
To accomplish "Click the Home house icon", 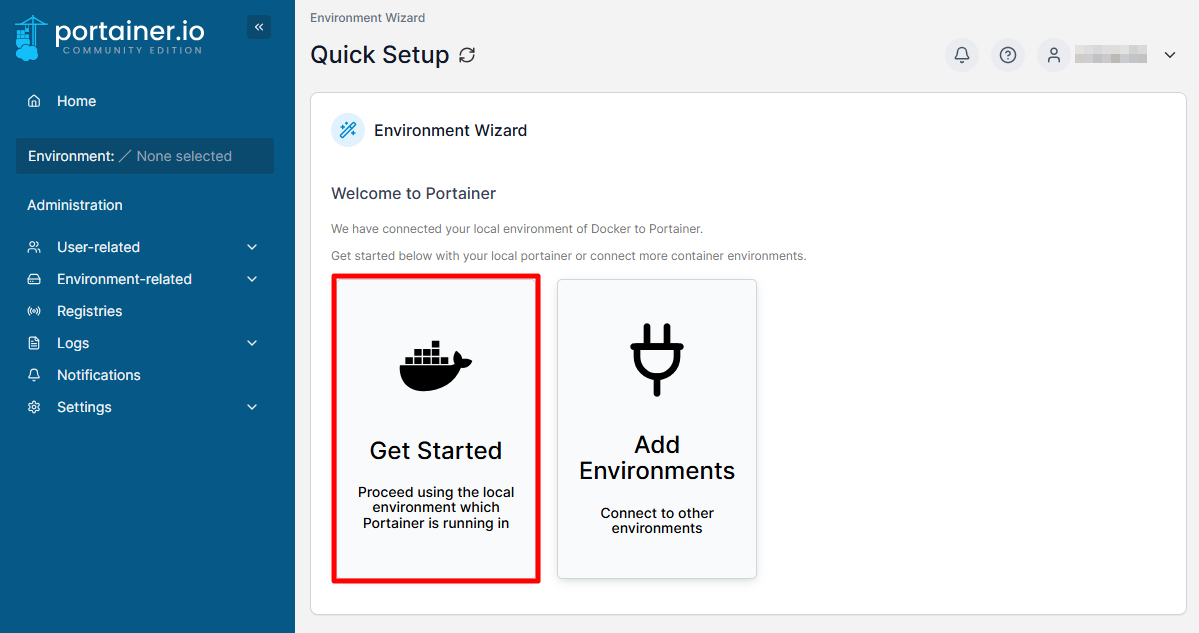I will pyautogui.click(x=34, y=101).
